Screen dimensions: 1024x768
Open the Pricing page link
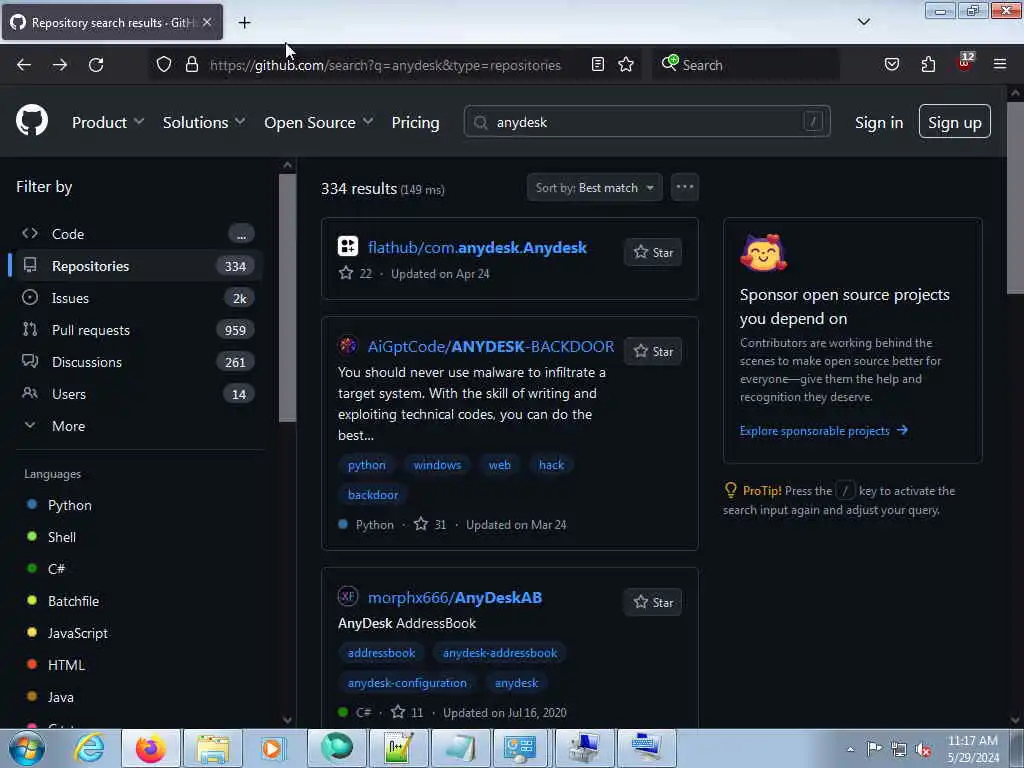pos(415,122)
